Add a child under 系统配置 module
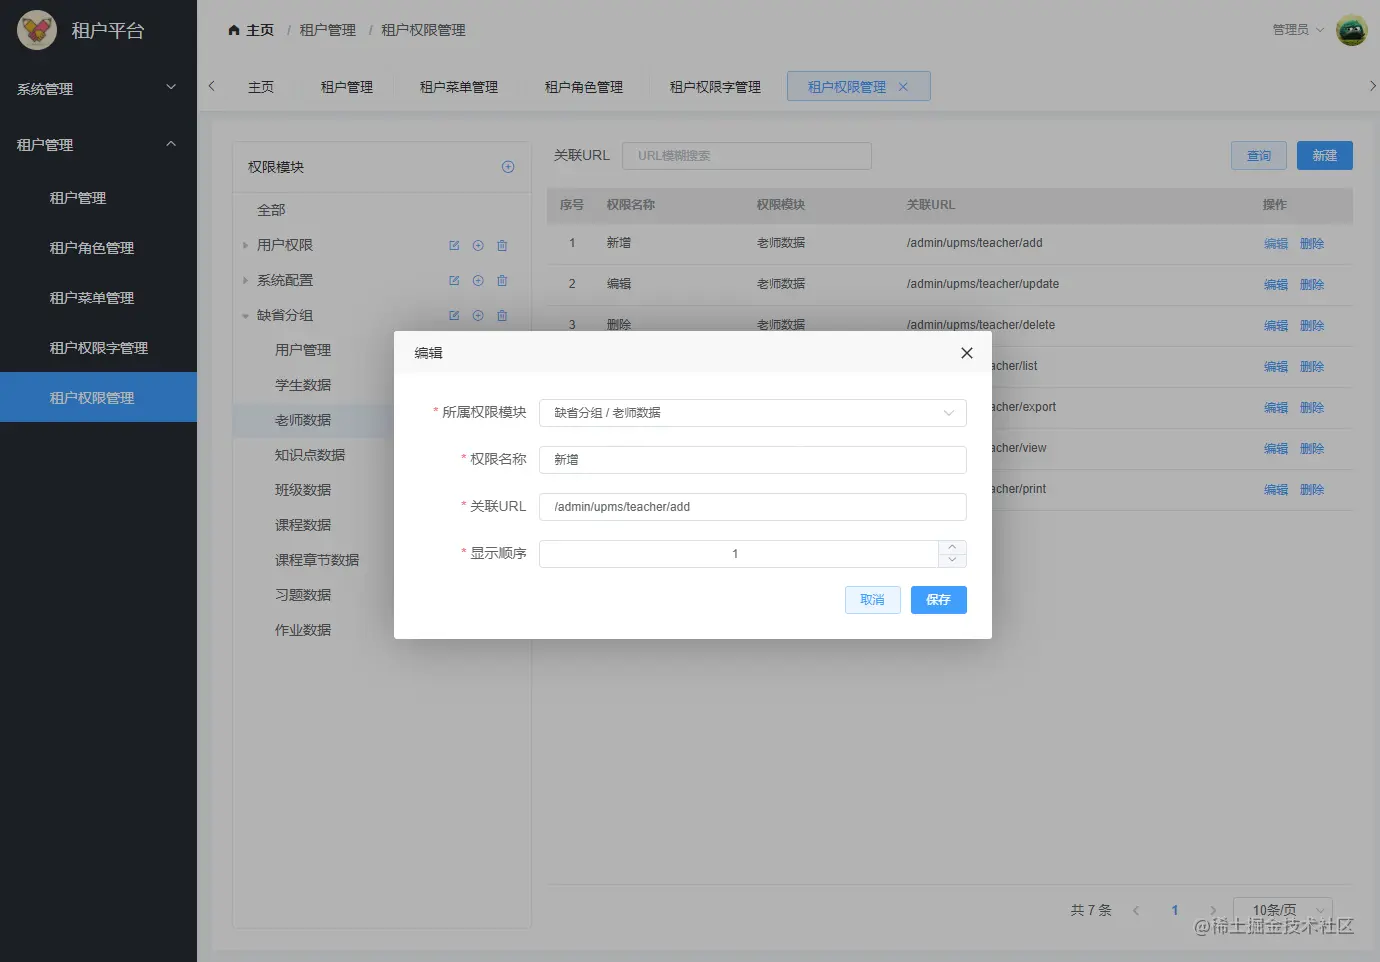The image size is (1380, 962). (478, 280)
